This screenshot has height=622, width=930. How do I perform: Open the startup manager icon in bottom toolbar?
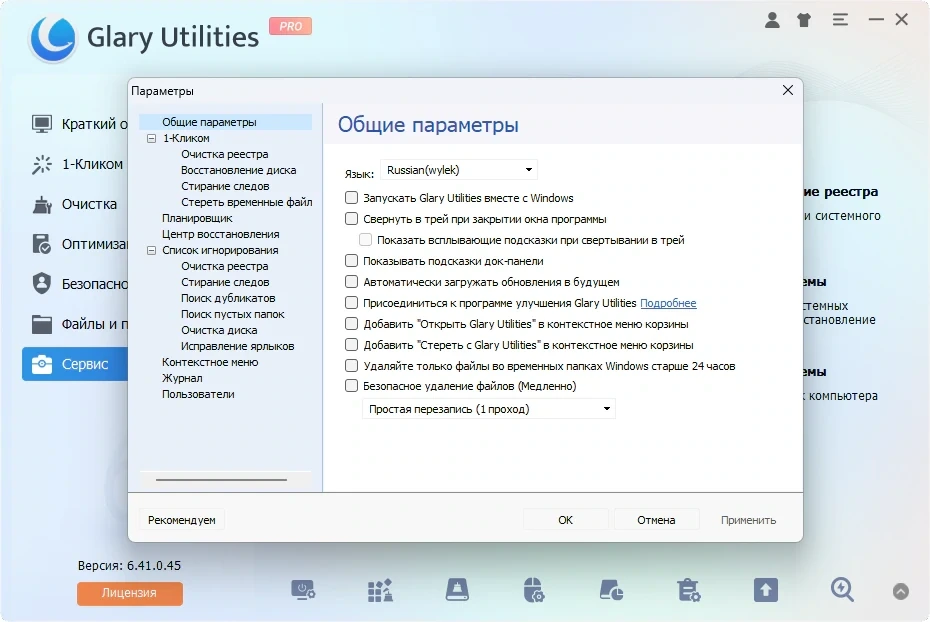click(x=302, y=591)
